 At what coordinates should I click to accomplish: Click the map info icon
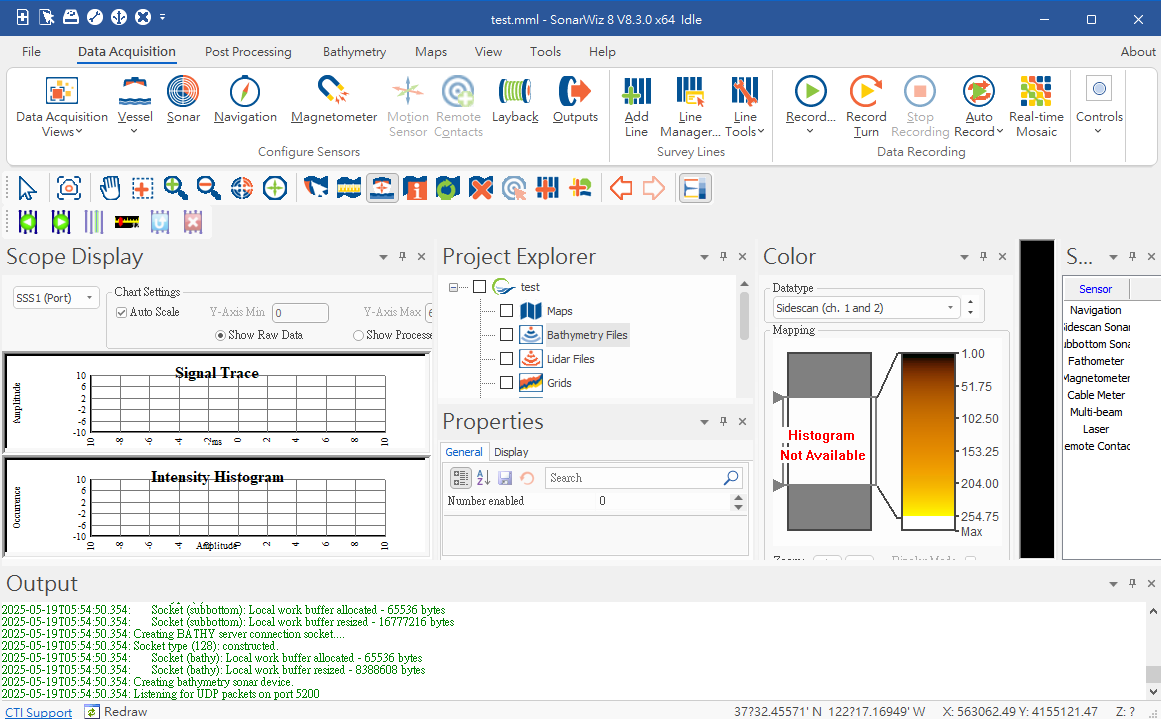[x=415, y=188]
